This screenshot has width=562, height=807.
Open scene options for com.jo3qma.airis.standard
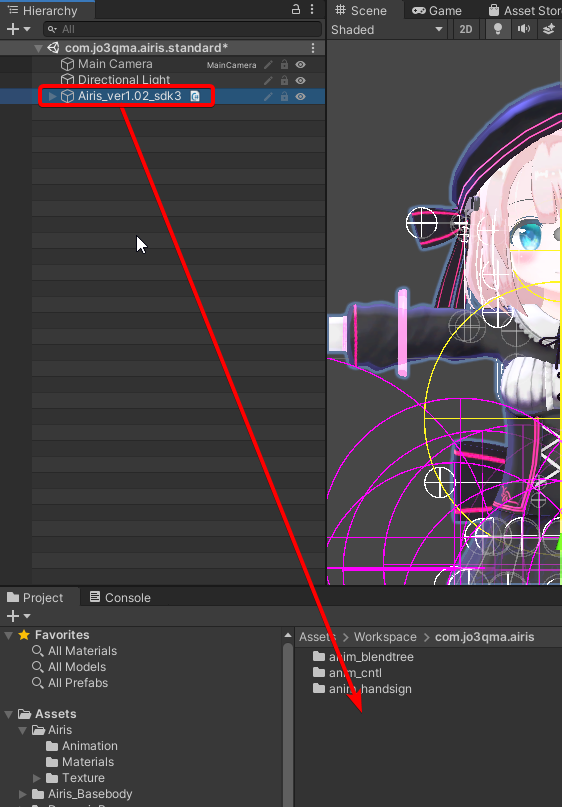click(313, 48)
